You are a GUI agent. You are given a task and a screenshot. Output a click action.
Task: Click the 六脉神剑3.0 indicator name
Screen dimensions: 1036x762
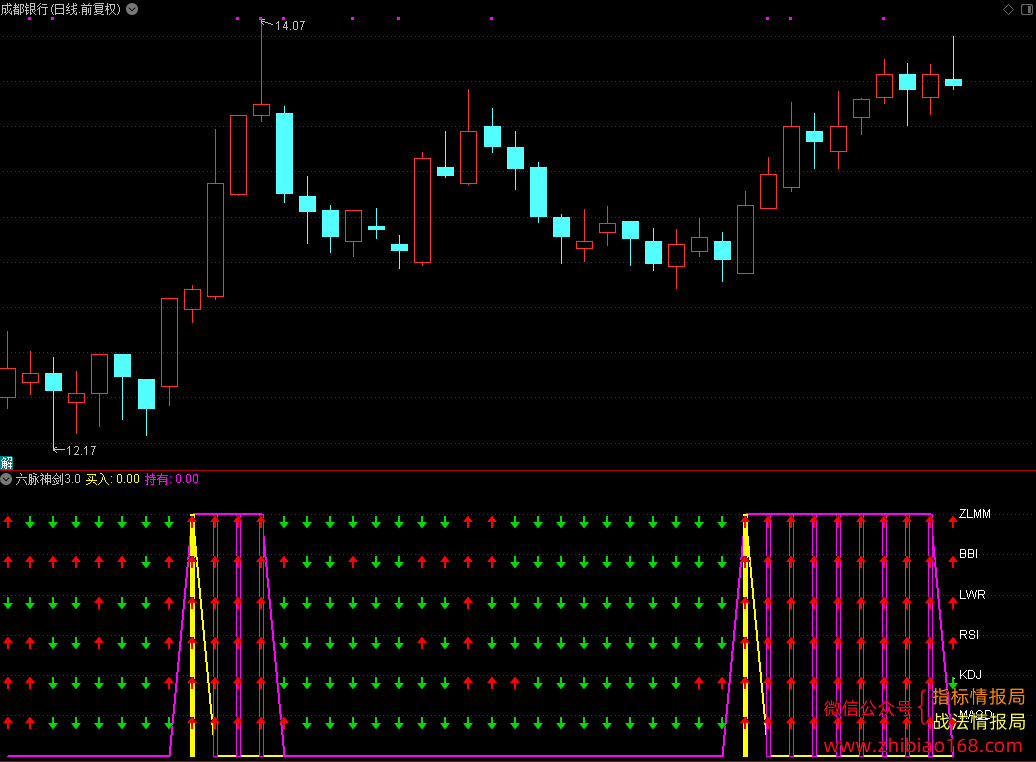coord(48,479)
